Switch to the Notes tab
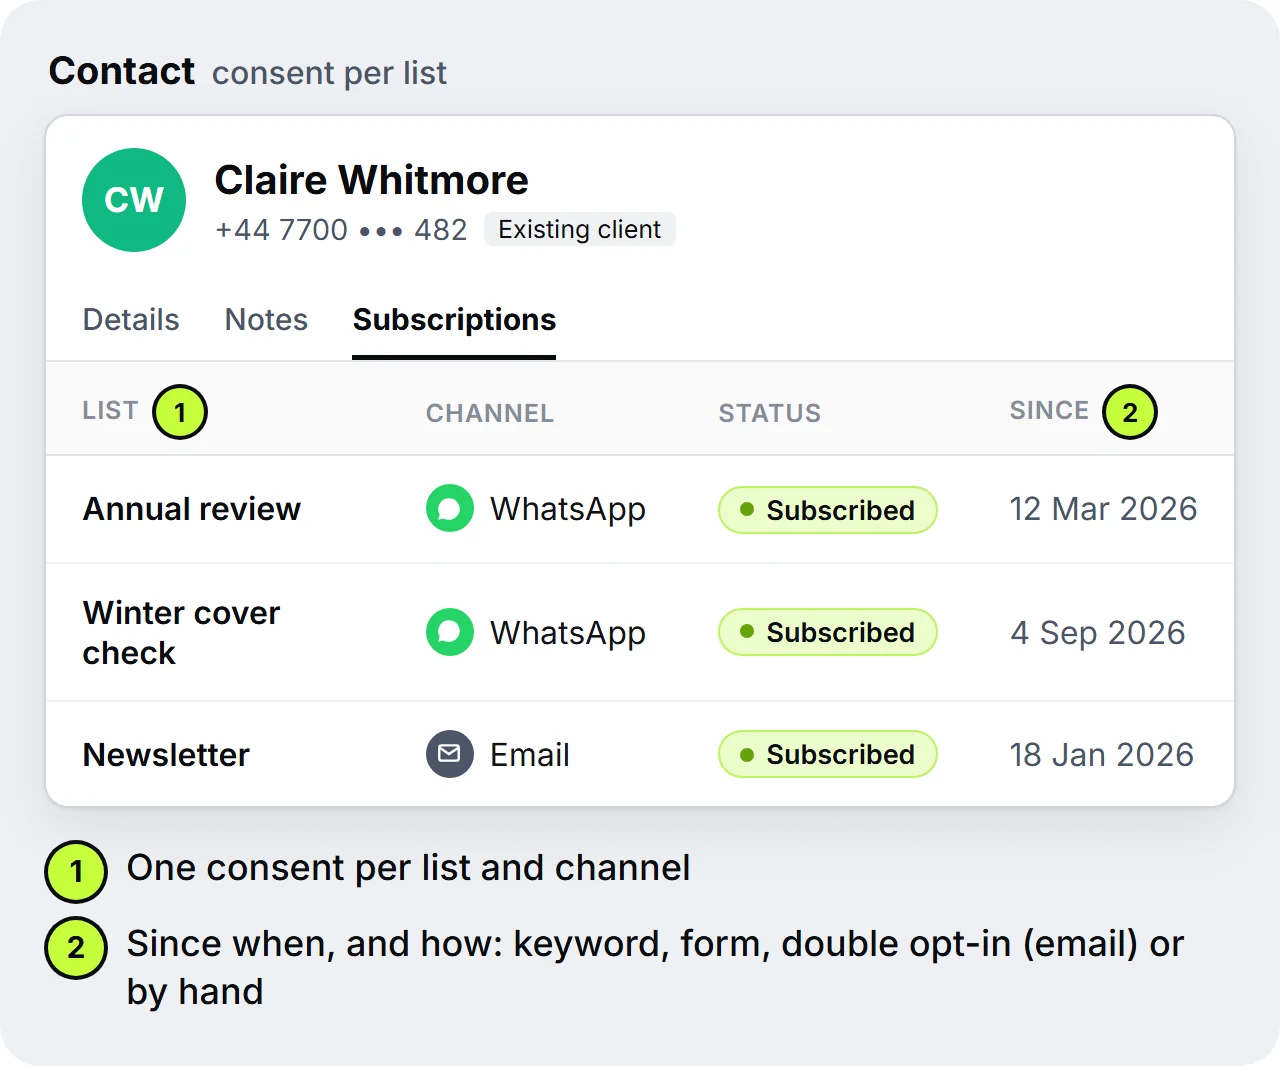Screen dimensions: 1280x1066 (x=266, y=320)
